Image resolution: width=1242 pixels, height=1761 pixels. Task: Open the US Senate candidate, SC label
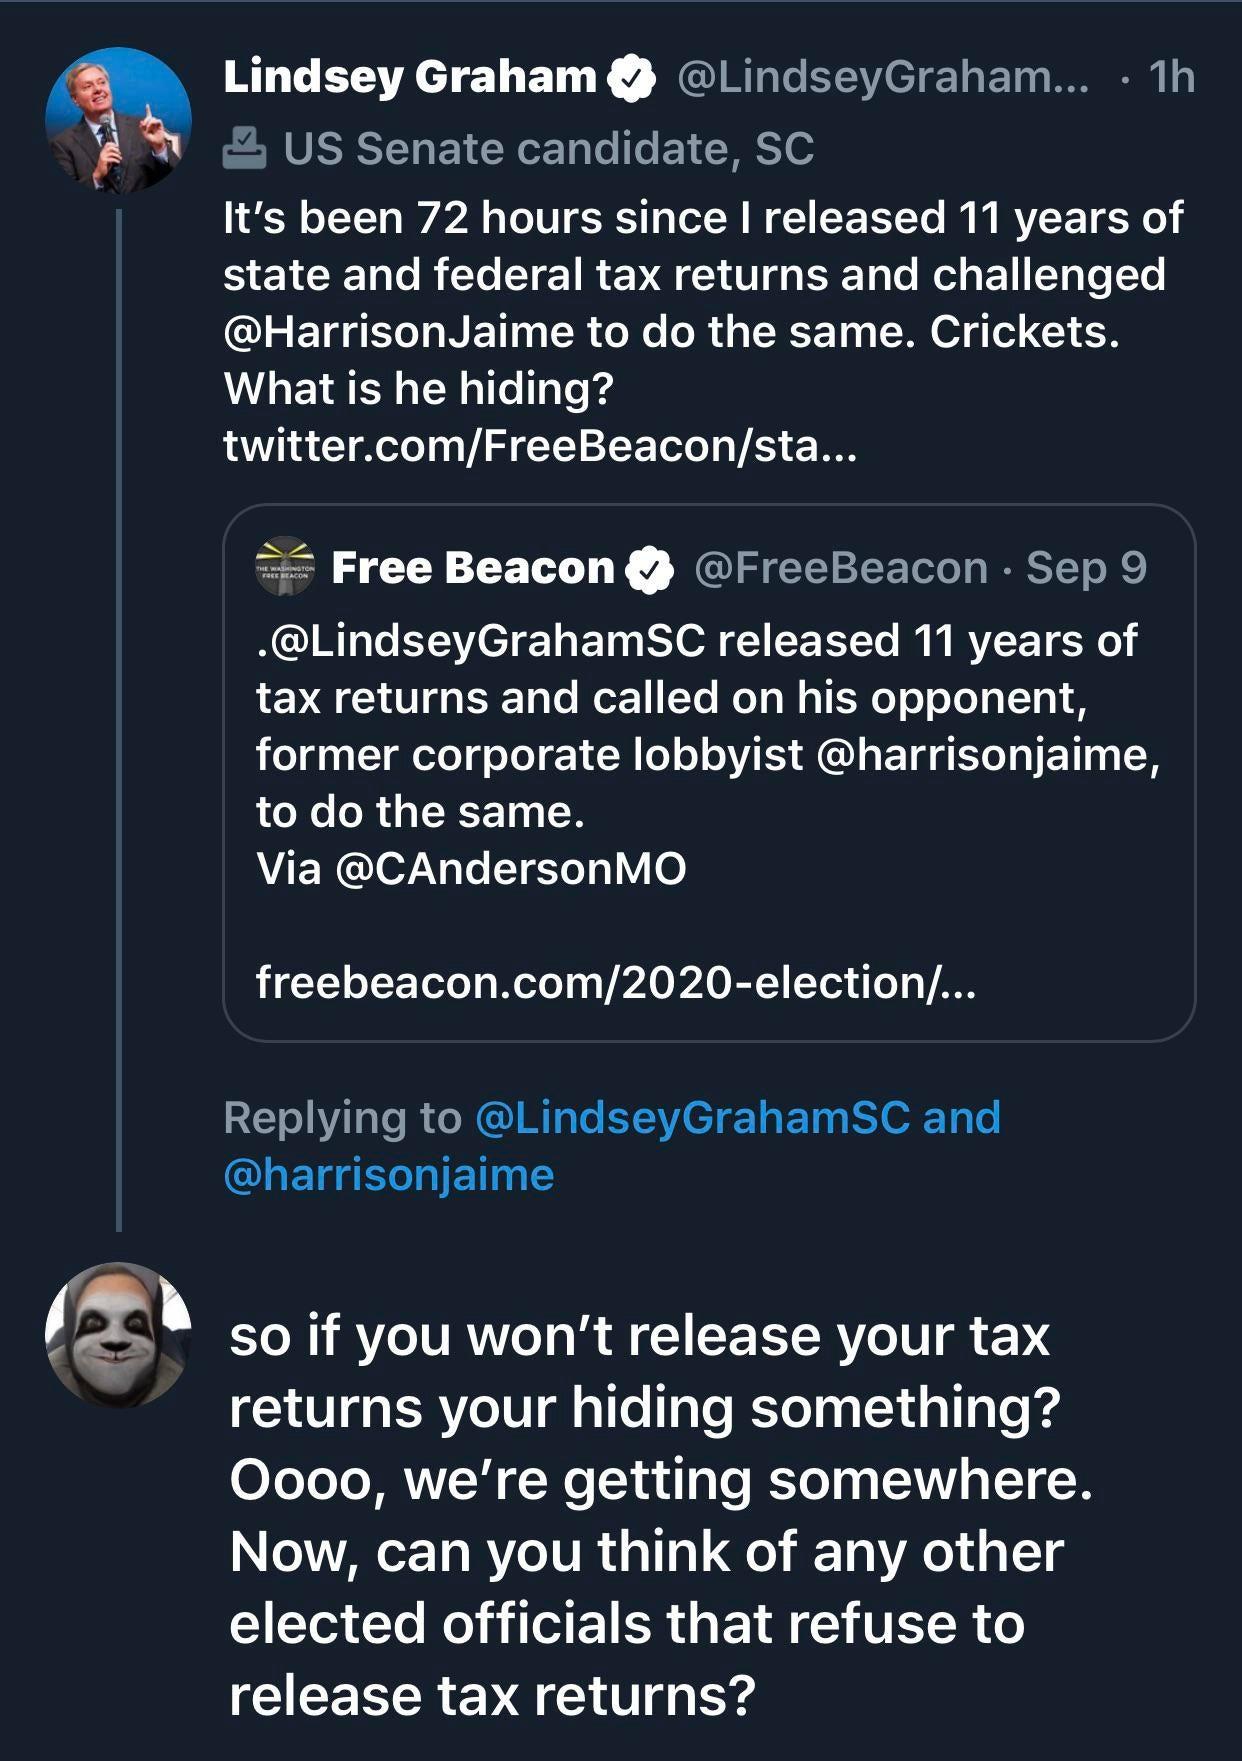click(548, 148)
